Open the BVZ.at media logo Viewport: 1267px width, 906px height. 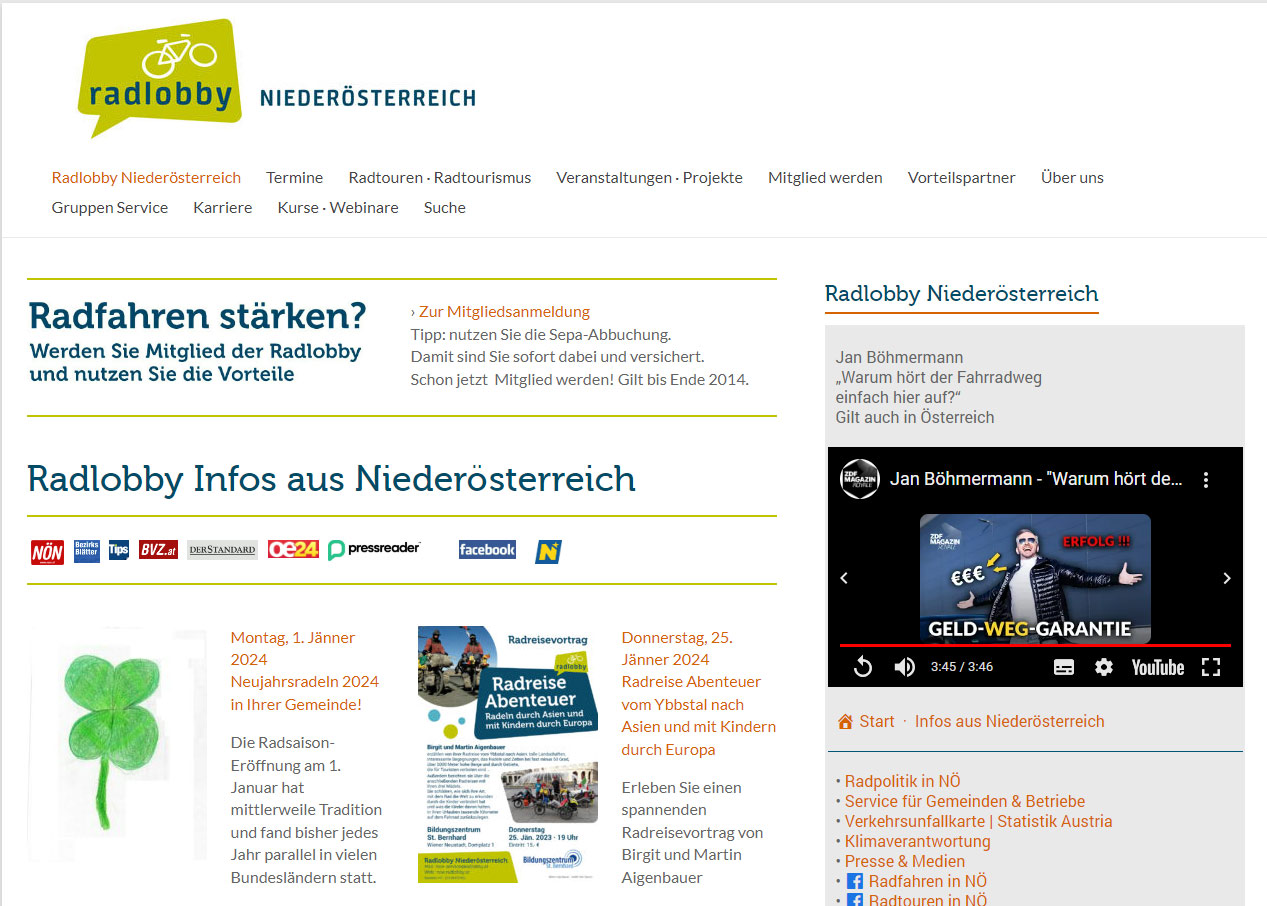click(x=158, y=550)
